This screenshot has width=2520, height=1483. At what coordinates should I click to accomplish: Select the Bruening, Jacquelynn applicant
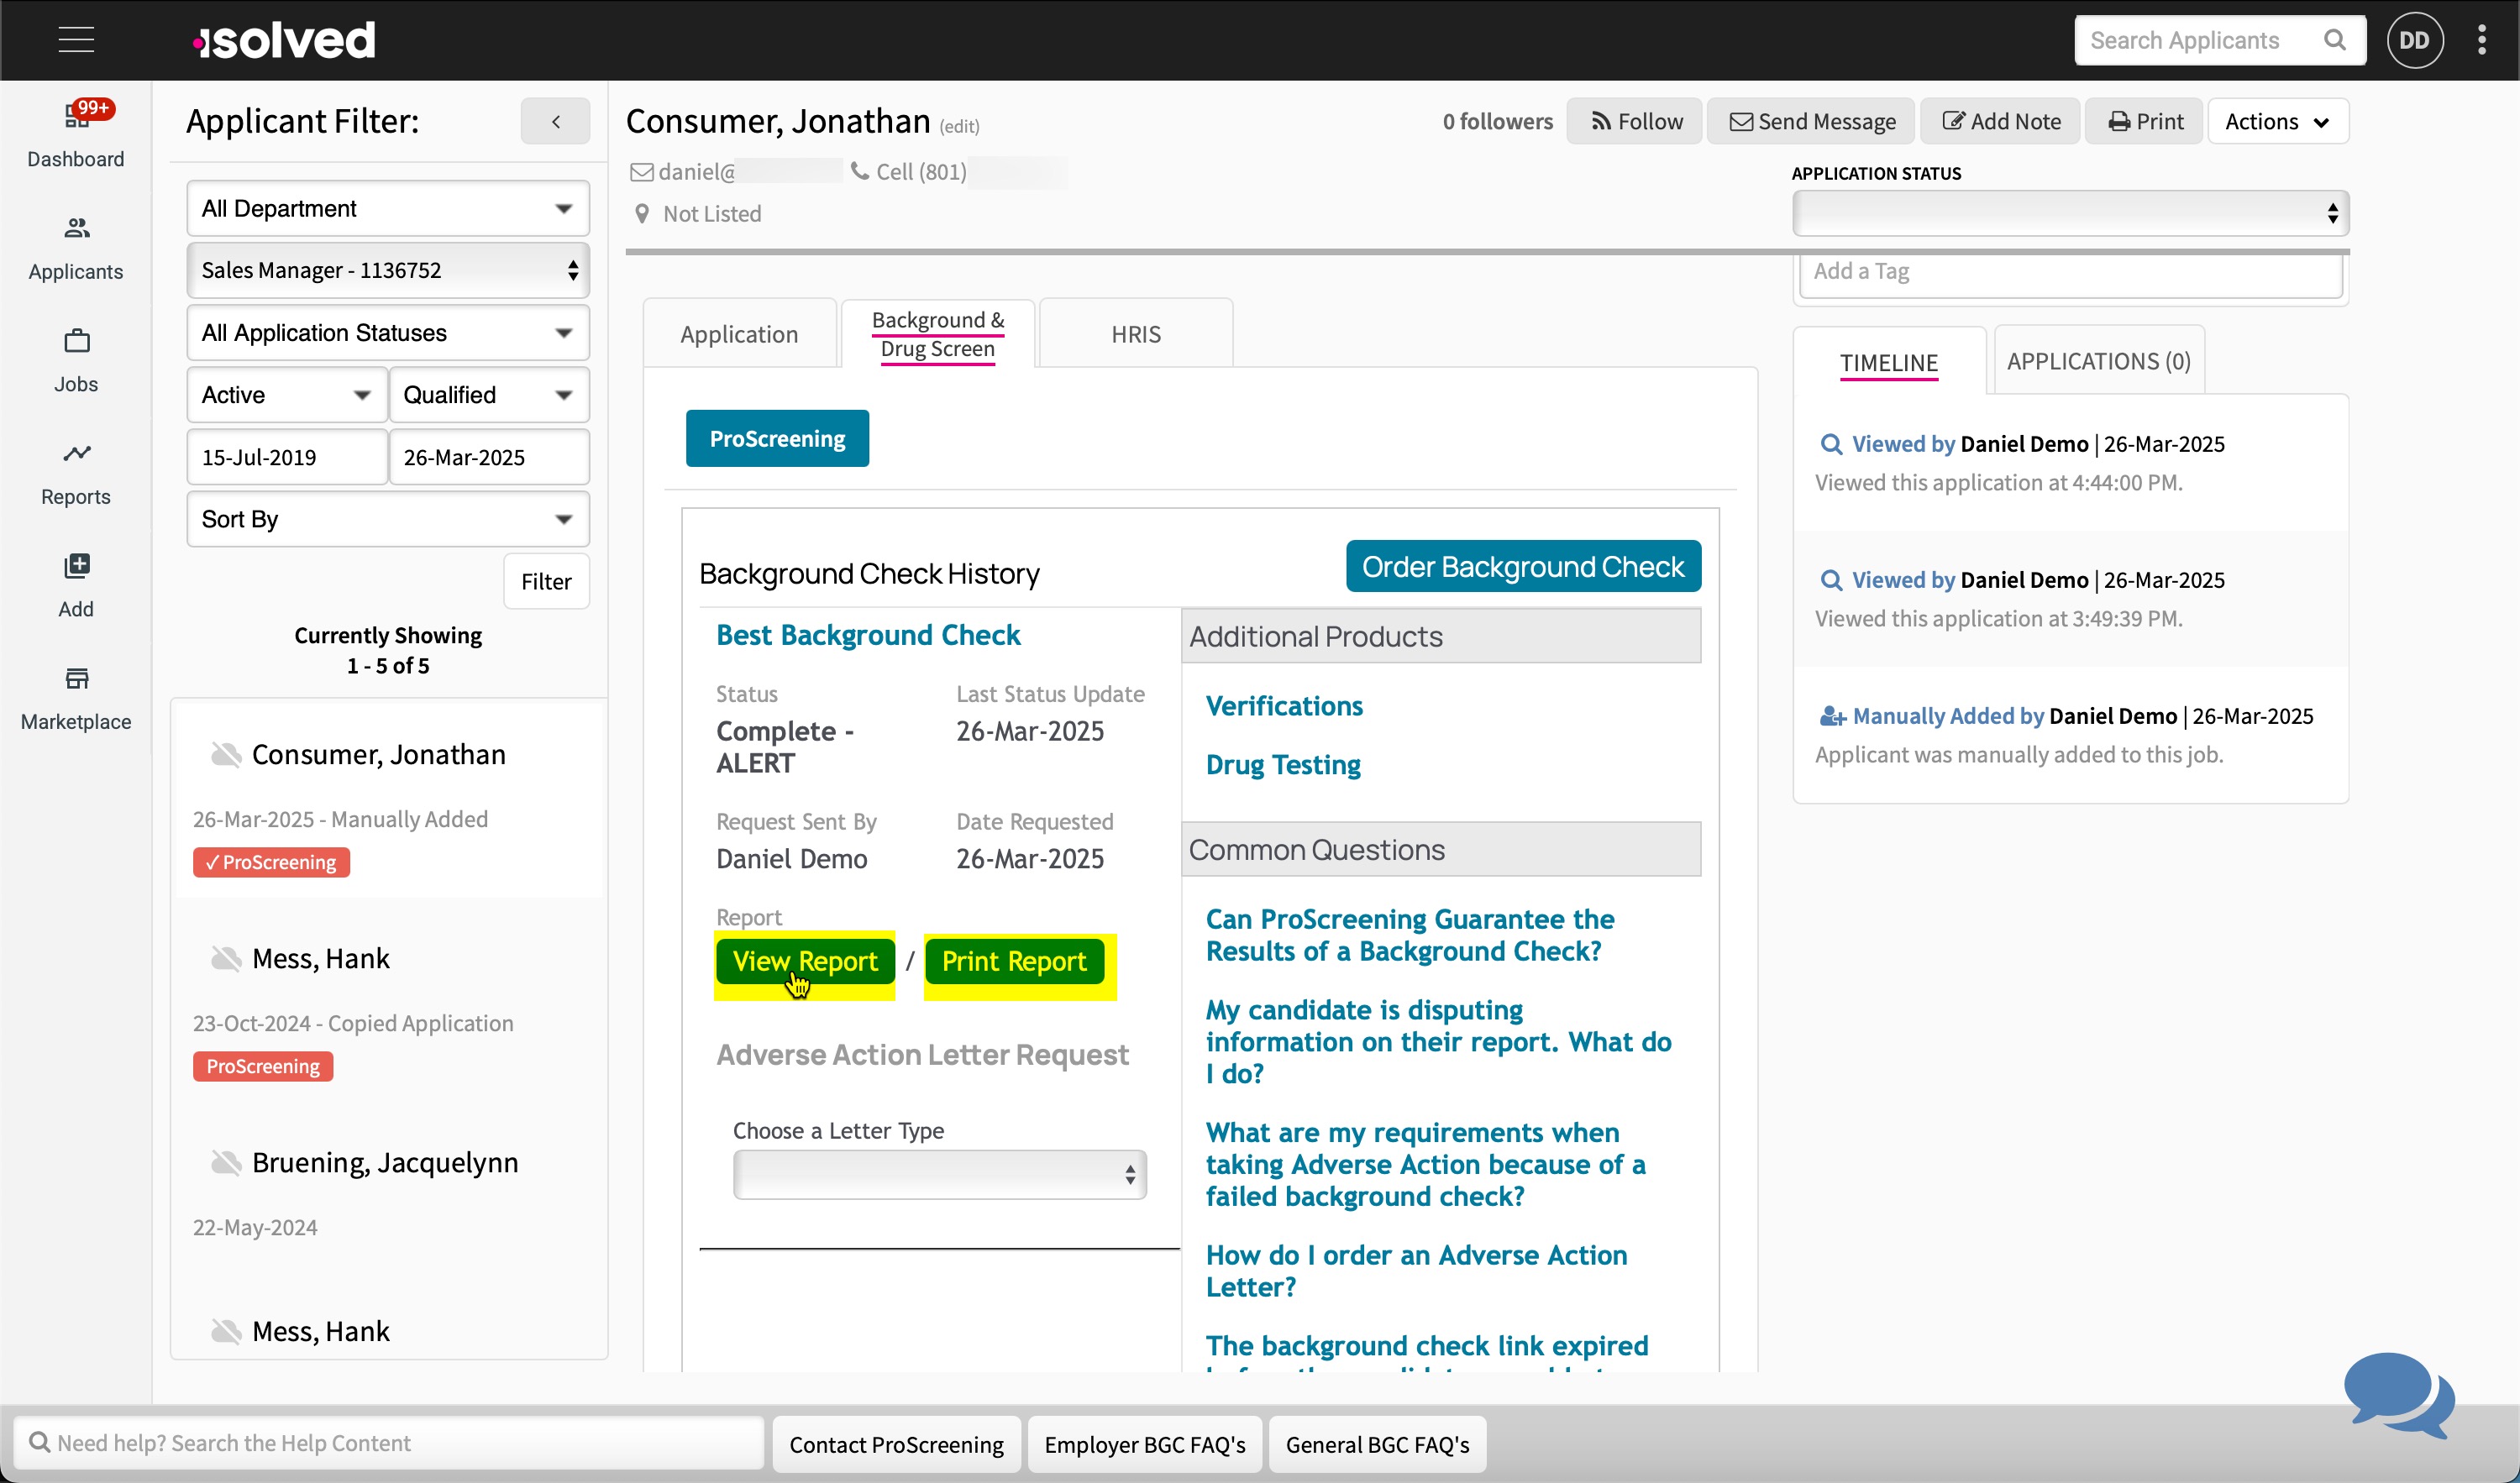385,1162
